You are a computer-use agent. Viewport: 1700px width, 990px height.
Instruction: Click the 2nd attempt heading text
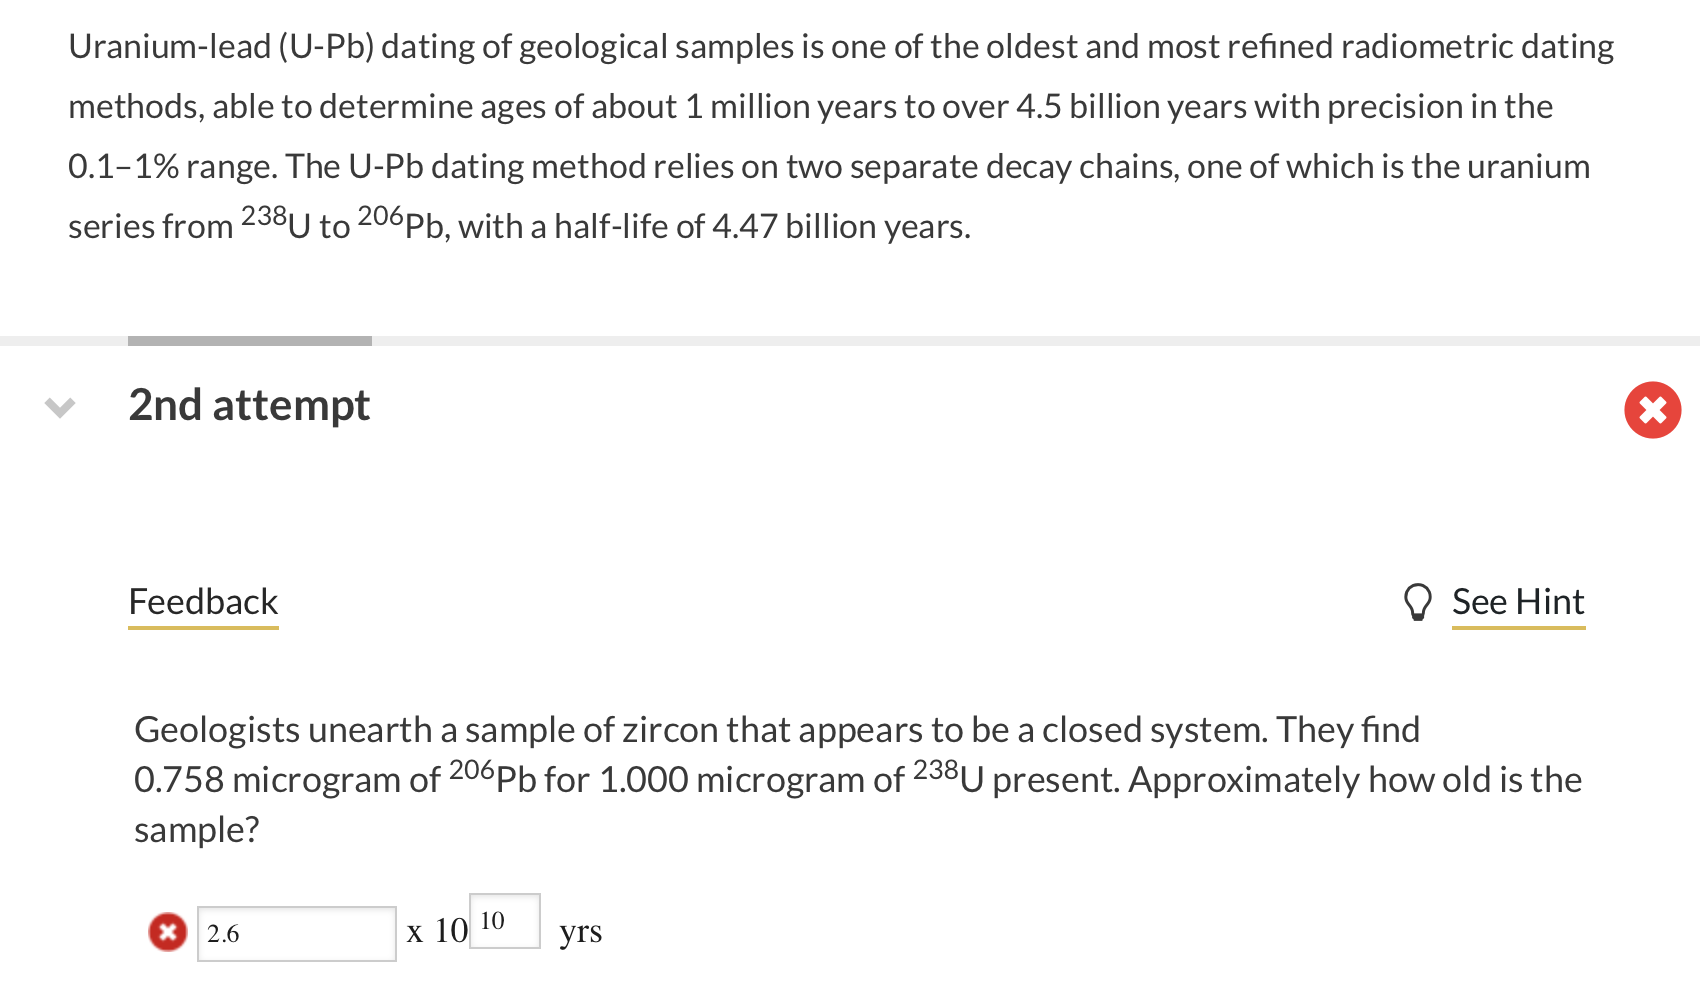coord(249,405)
